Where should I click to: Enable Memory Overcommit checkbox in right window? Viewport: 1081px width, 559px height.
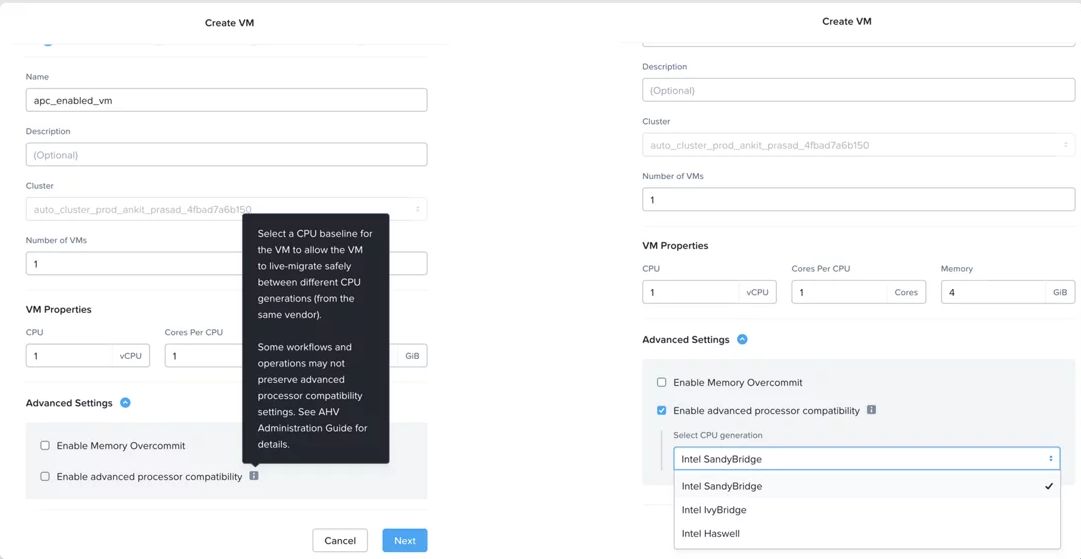point(661,382)
